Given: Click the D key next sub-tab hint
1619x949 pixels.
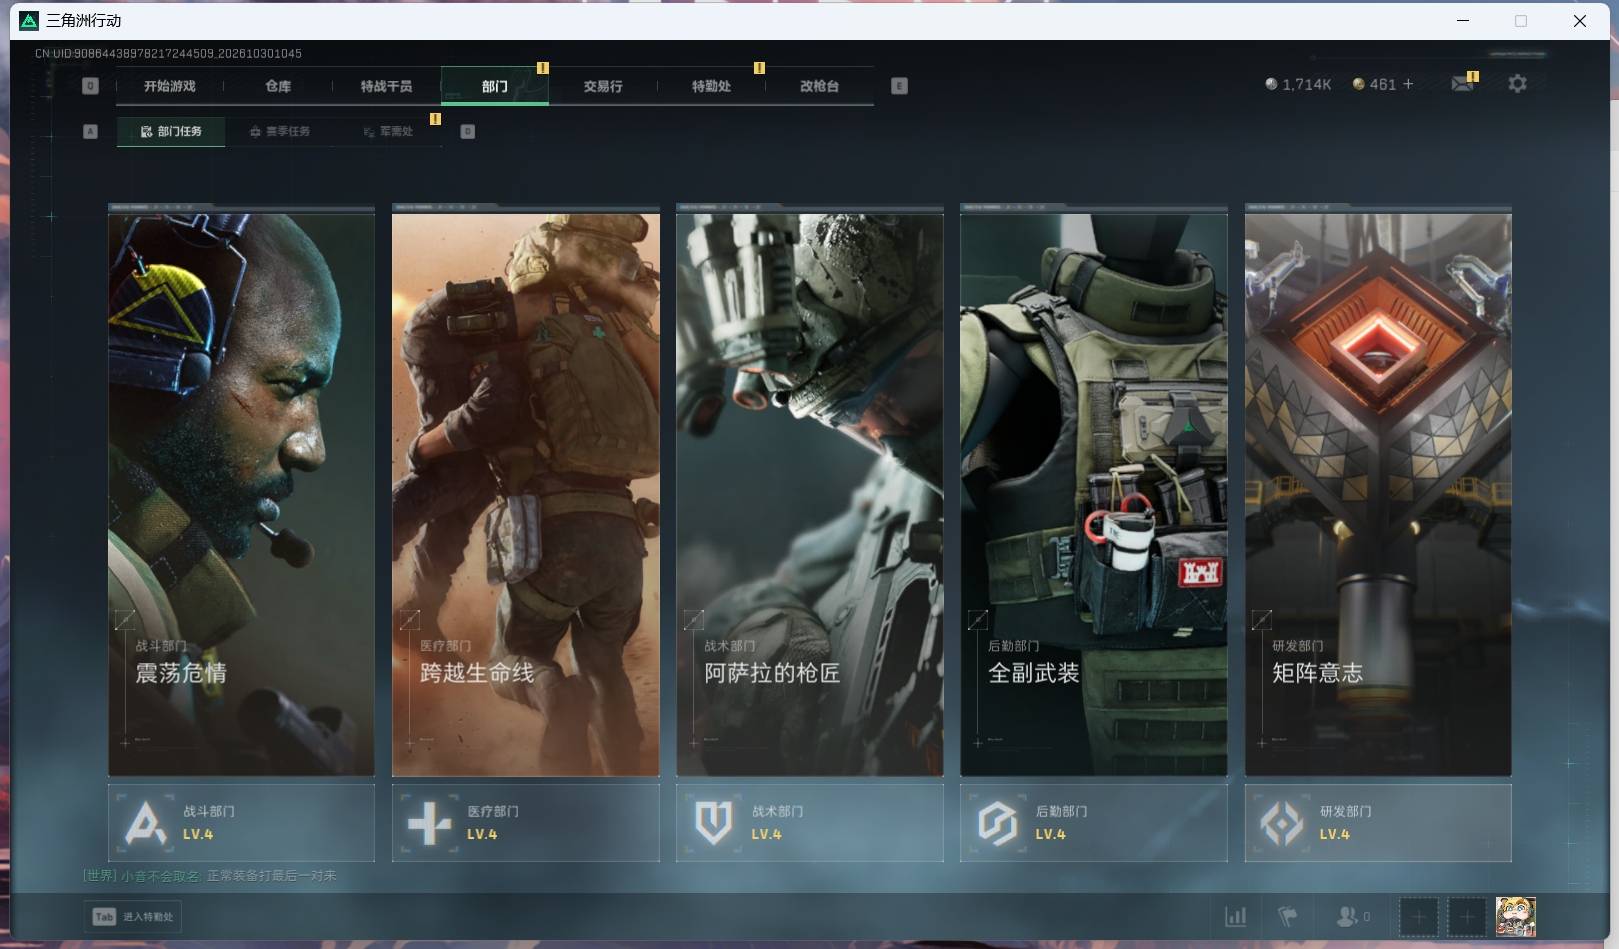Looking at the screenshot, I should click(x=467, y=131).
